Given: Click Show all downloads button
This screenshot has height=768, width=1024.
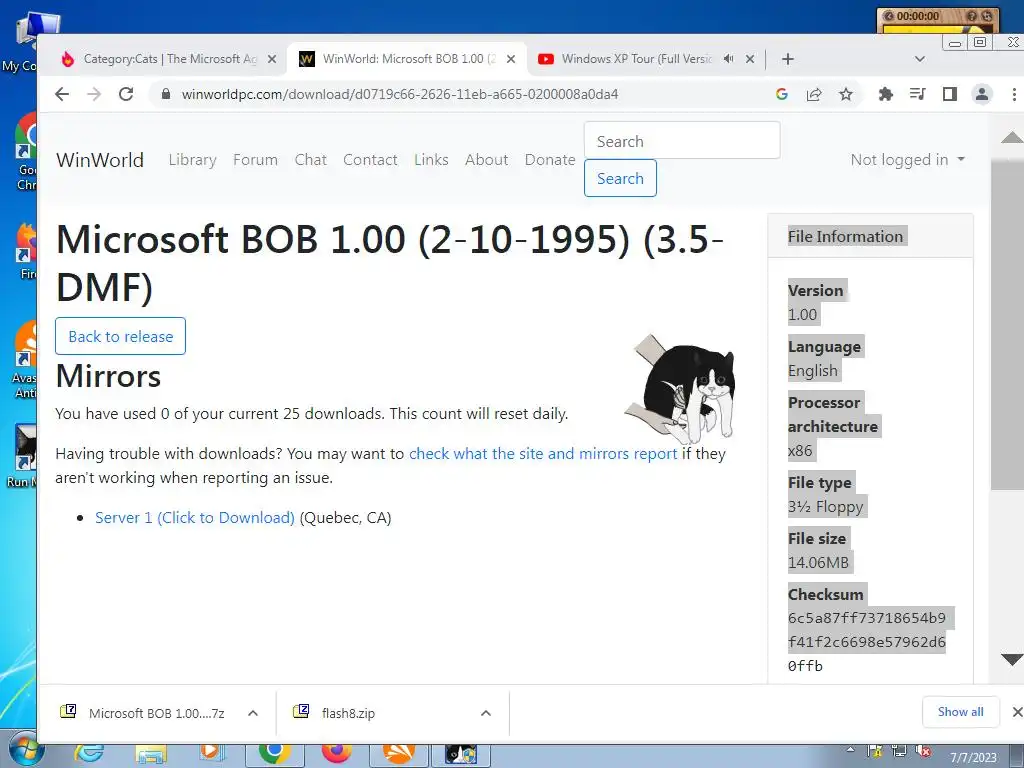Looking at the screenshot, I should 961,712.
